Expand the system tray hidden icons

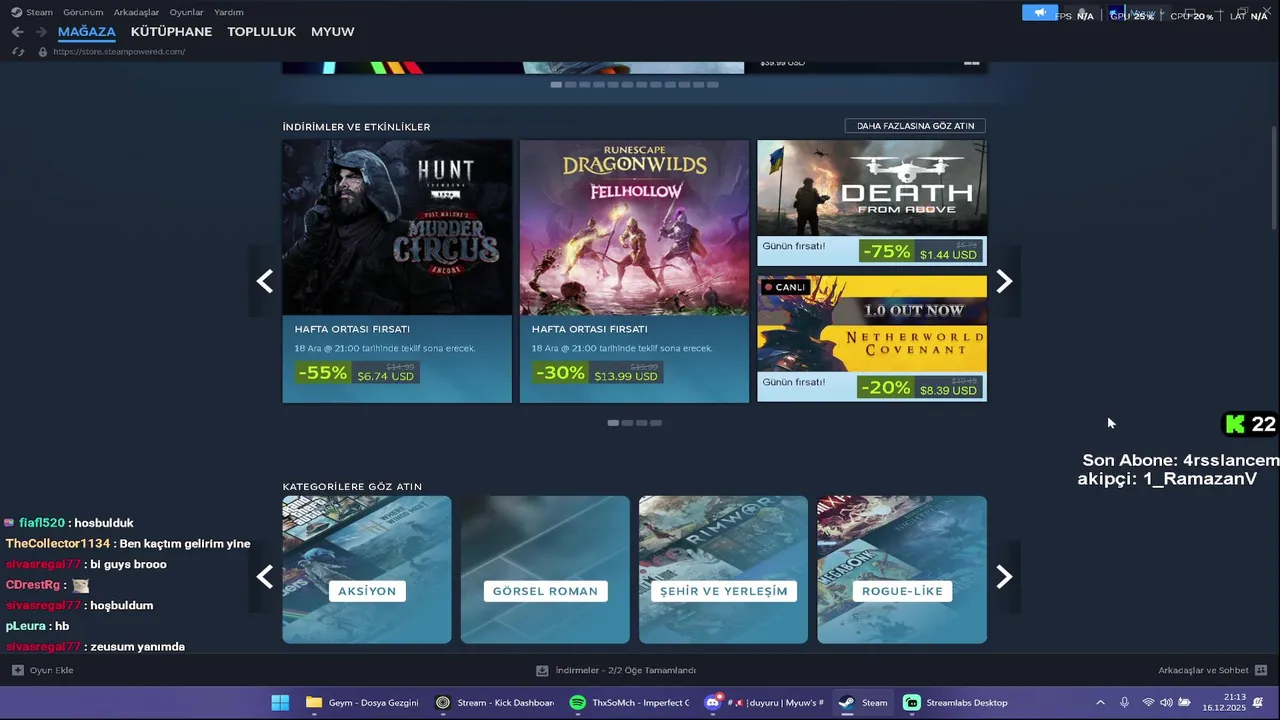click(1100, 703)
